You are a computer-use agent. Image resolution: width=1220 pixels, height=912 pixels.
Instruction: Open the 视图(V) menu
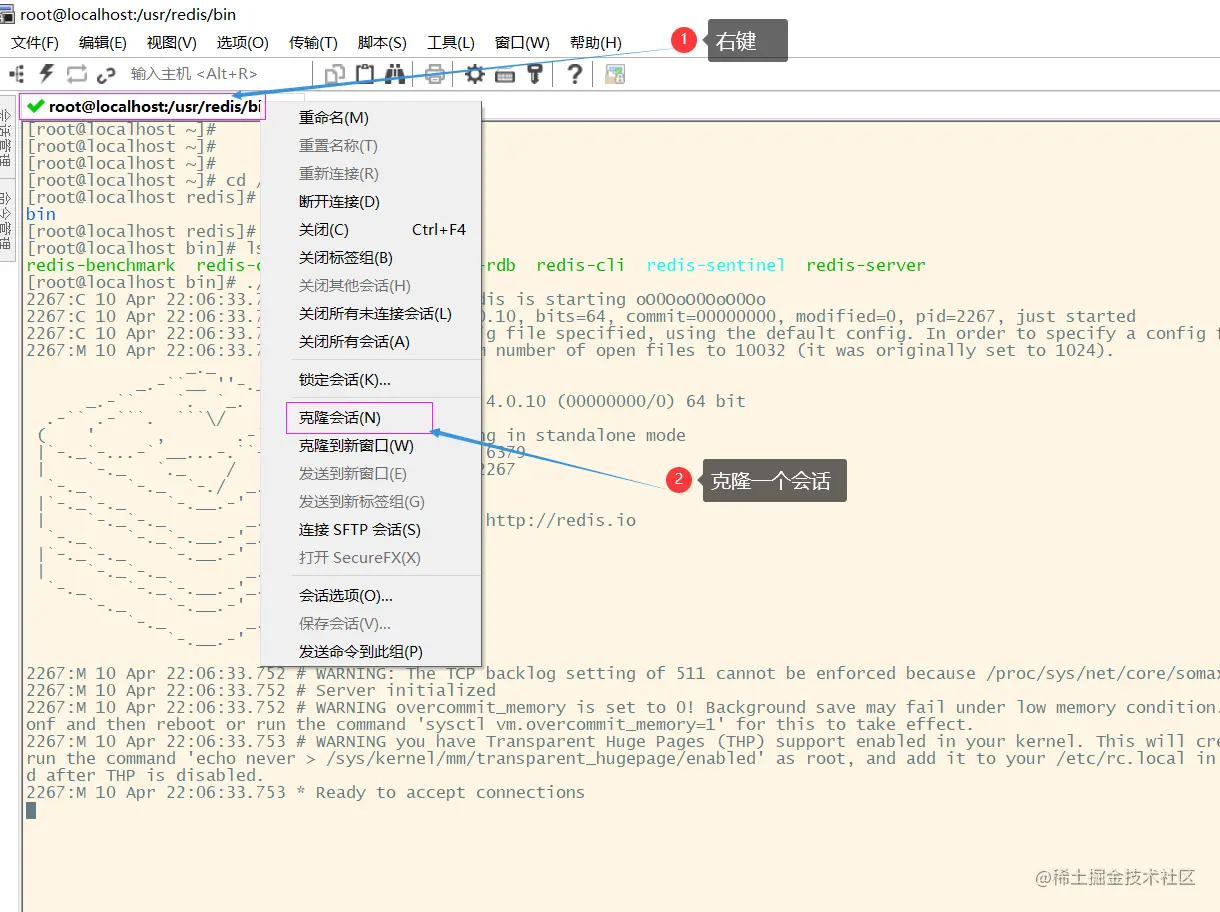click(171, 42)
